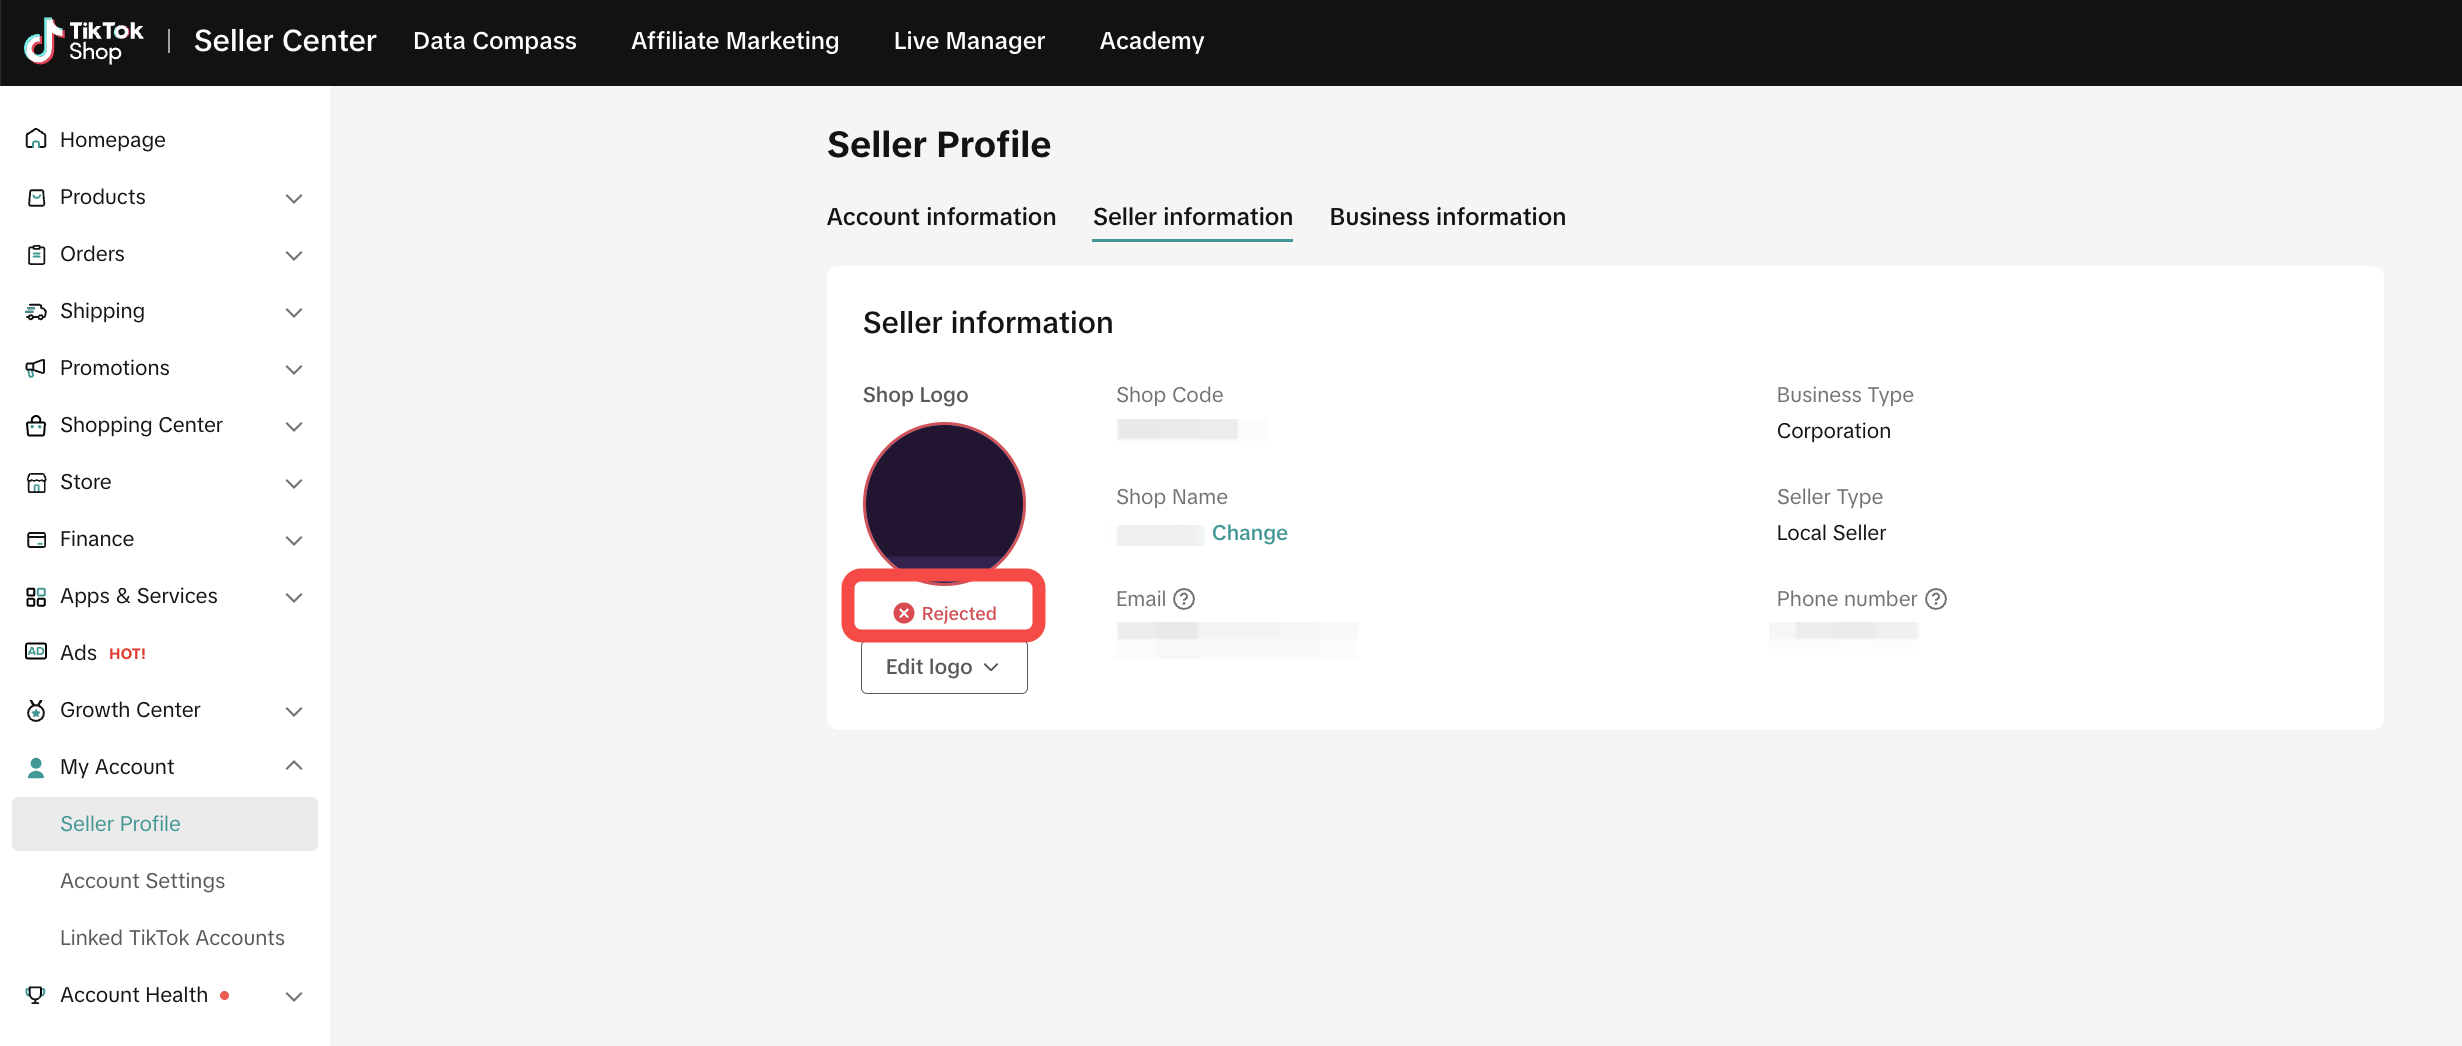Switch to Account information tab
The width and height of the screenshot is (2462, 1046).
pos(941,217)
